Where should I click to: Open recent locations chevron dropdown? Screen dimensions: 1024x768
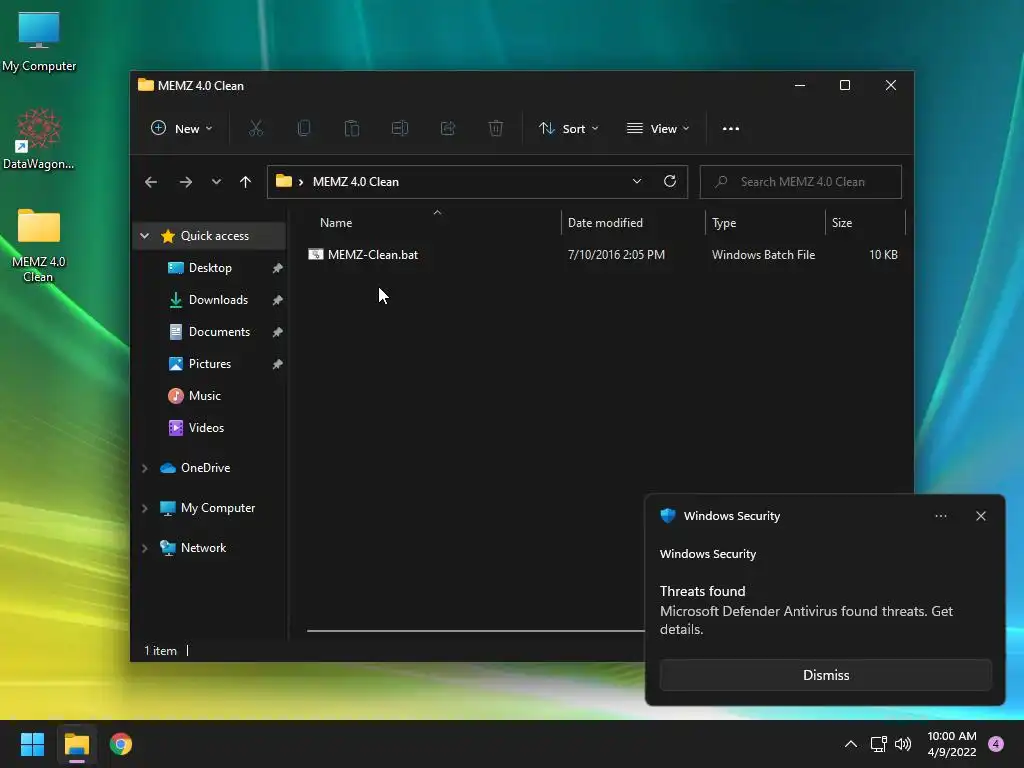(216, 182)
